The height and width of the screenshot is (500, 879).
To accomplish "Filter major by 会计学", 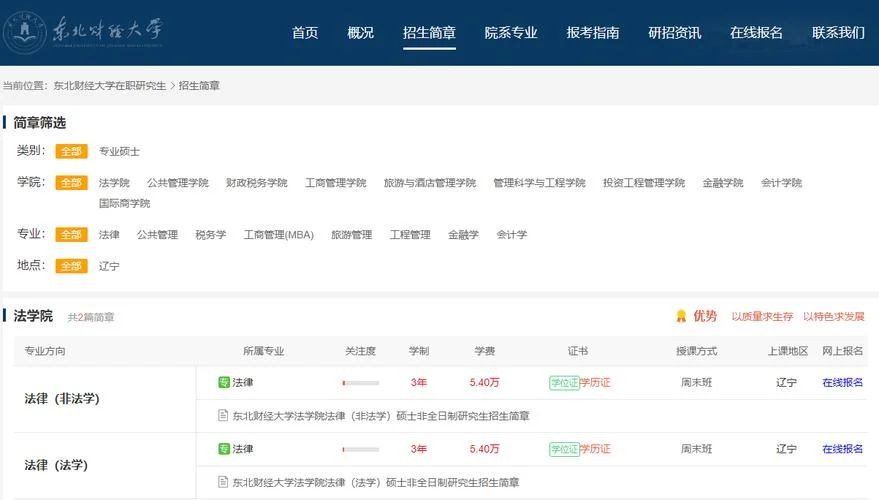I will 512,234.
